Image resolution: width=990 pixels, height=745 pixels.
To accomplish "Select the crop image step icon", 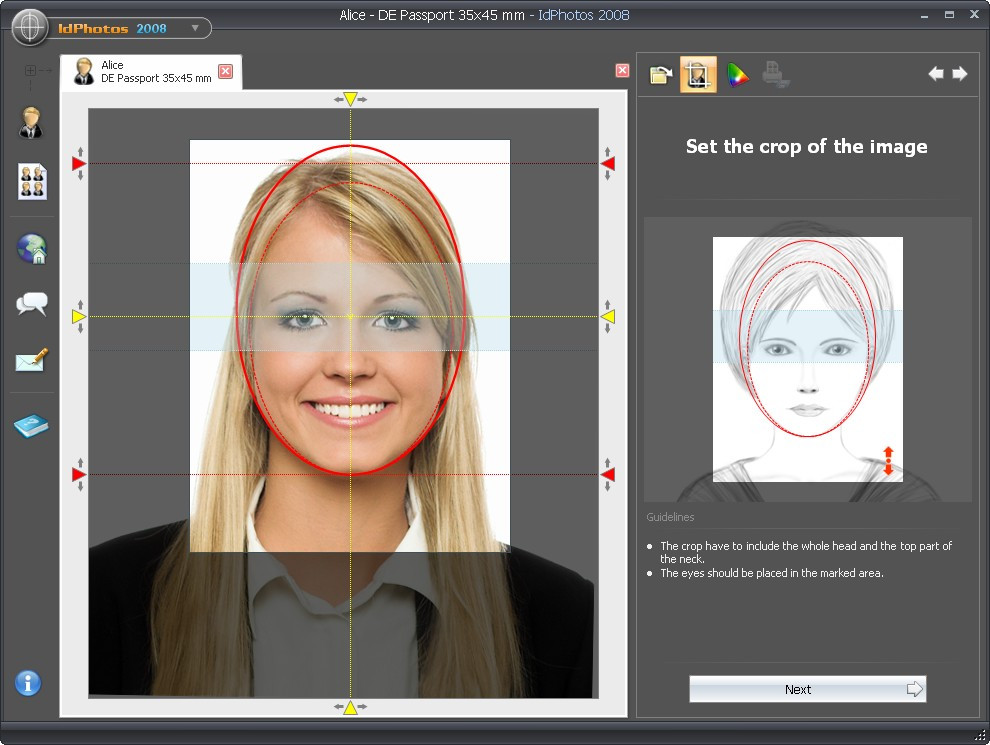I will 698,75.
